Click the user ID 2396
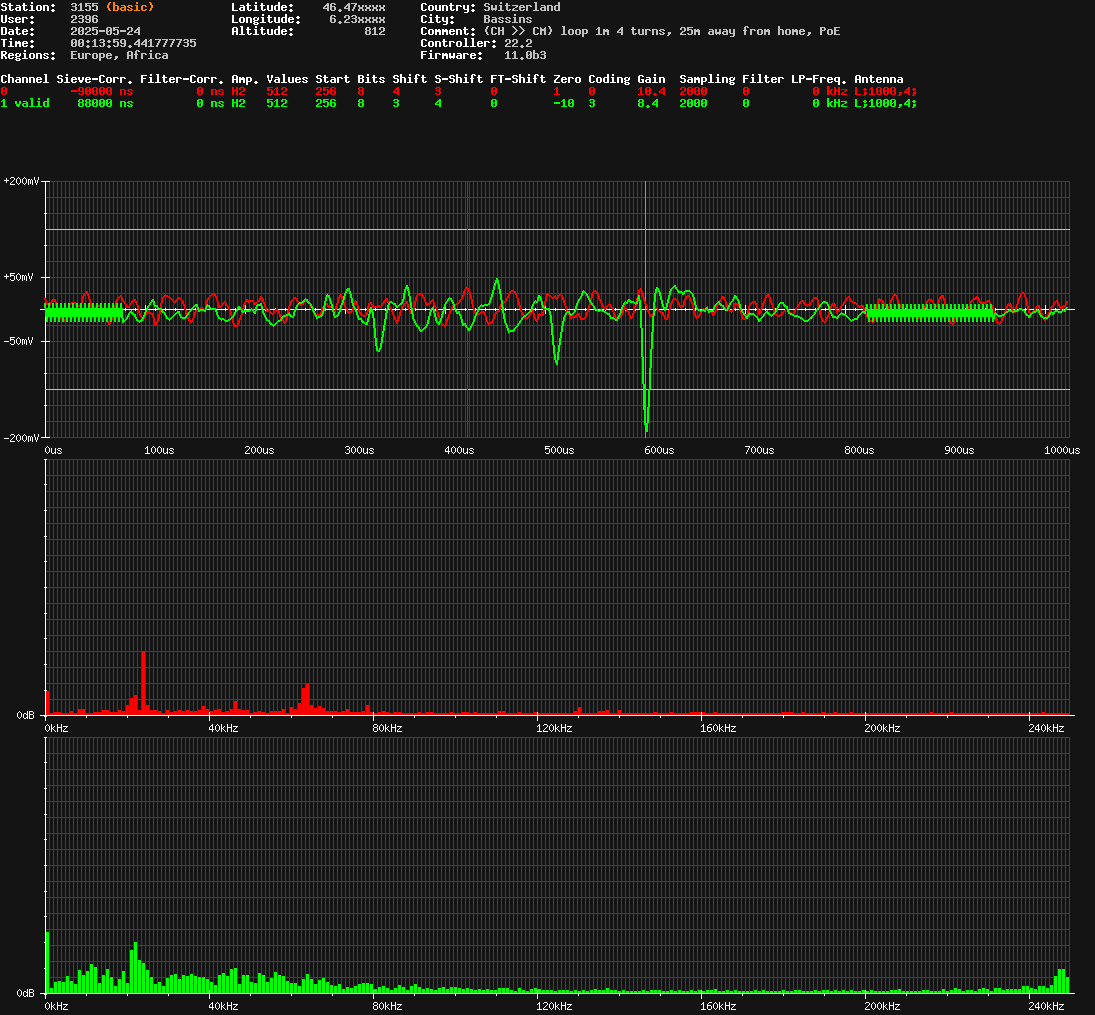This screenshot has width=1095, height=1015. pyautogui.click(x=84, y=19)
